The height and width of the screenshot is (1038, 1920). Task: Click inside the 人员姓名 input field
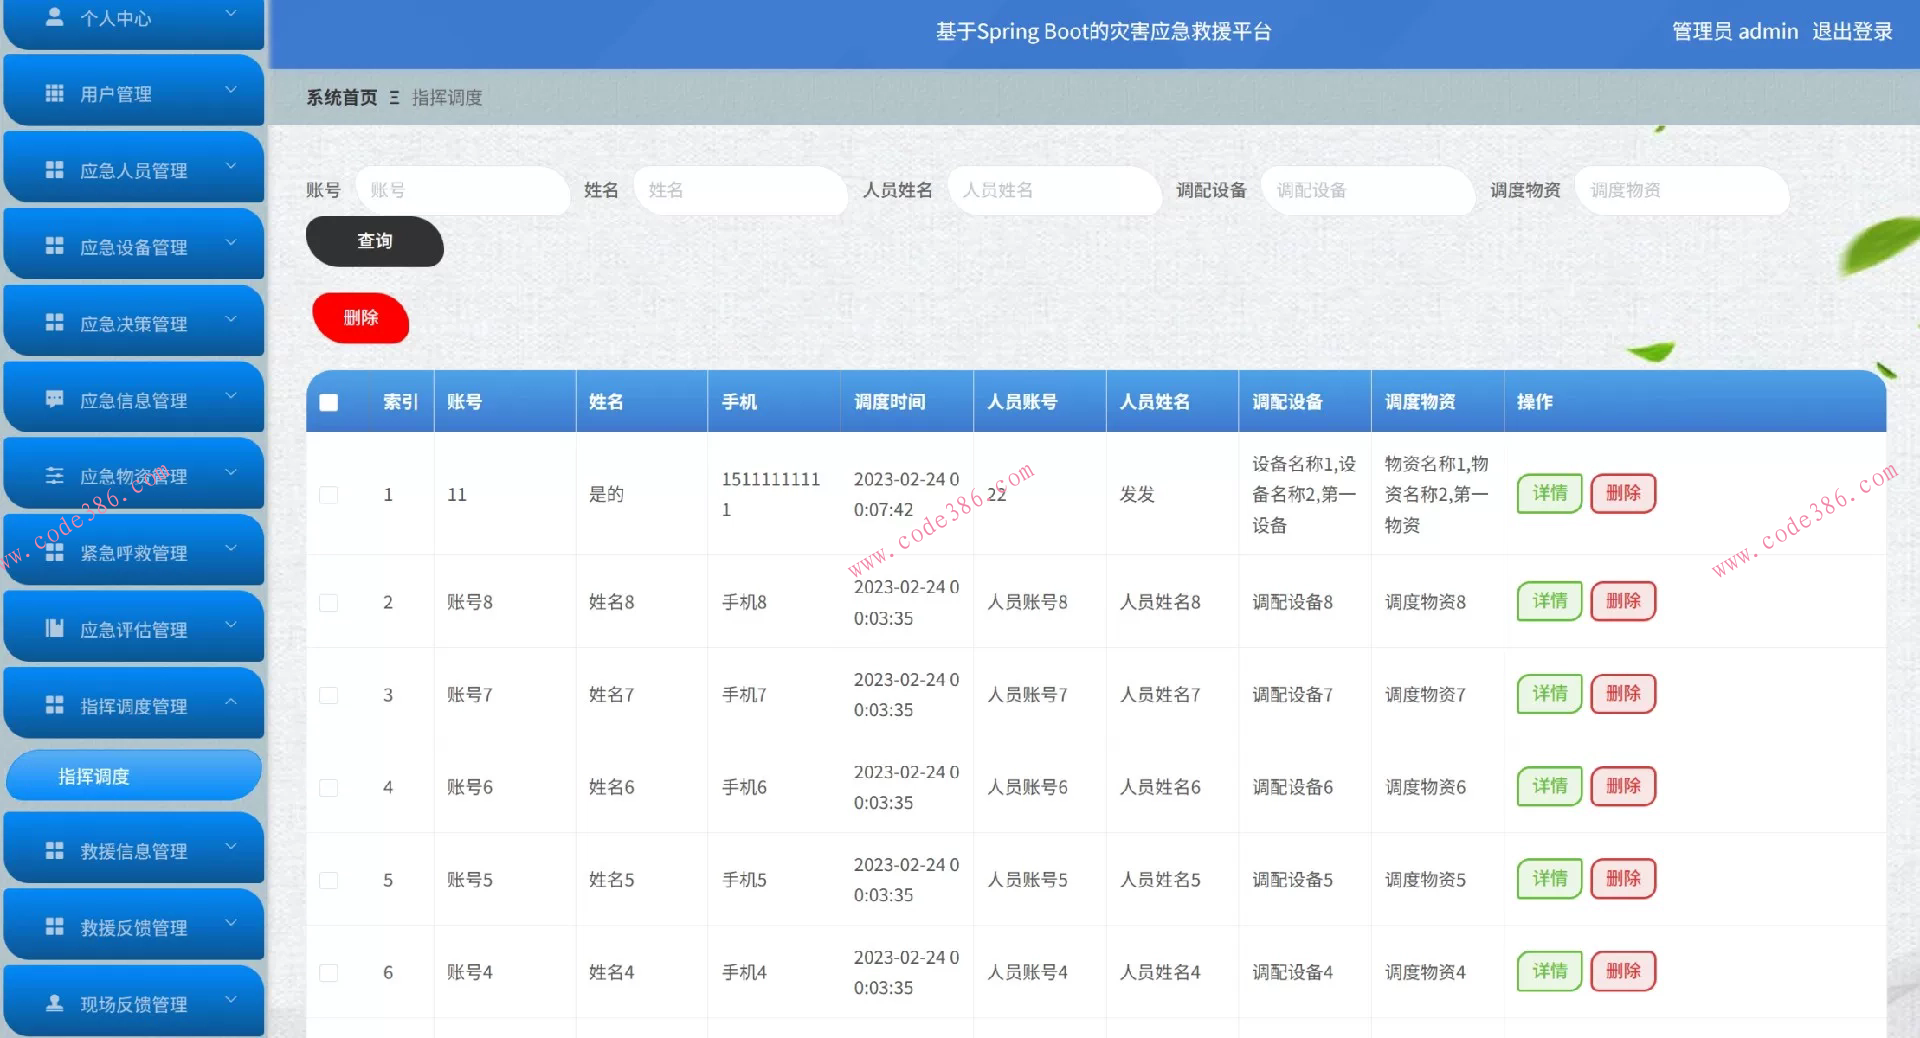(1053, 190)
